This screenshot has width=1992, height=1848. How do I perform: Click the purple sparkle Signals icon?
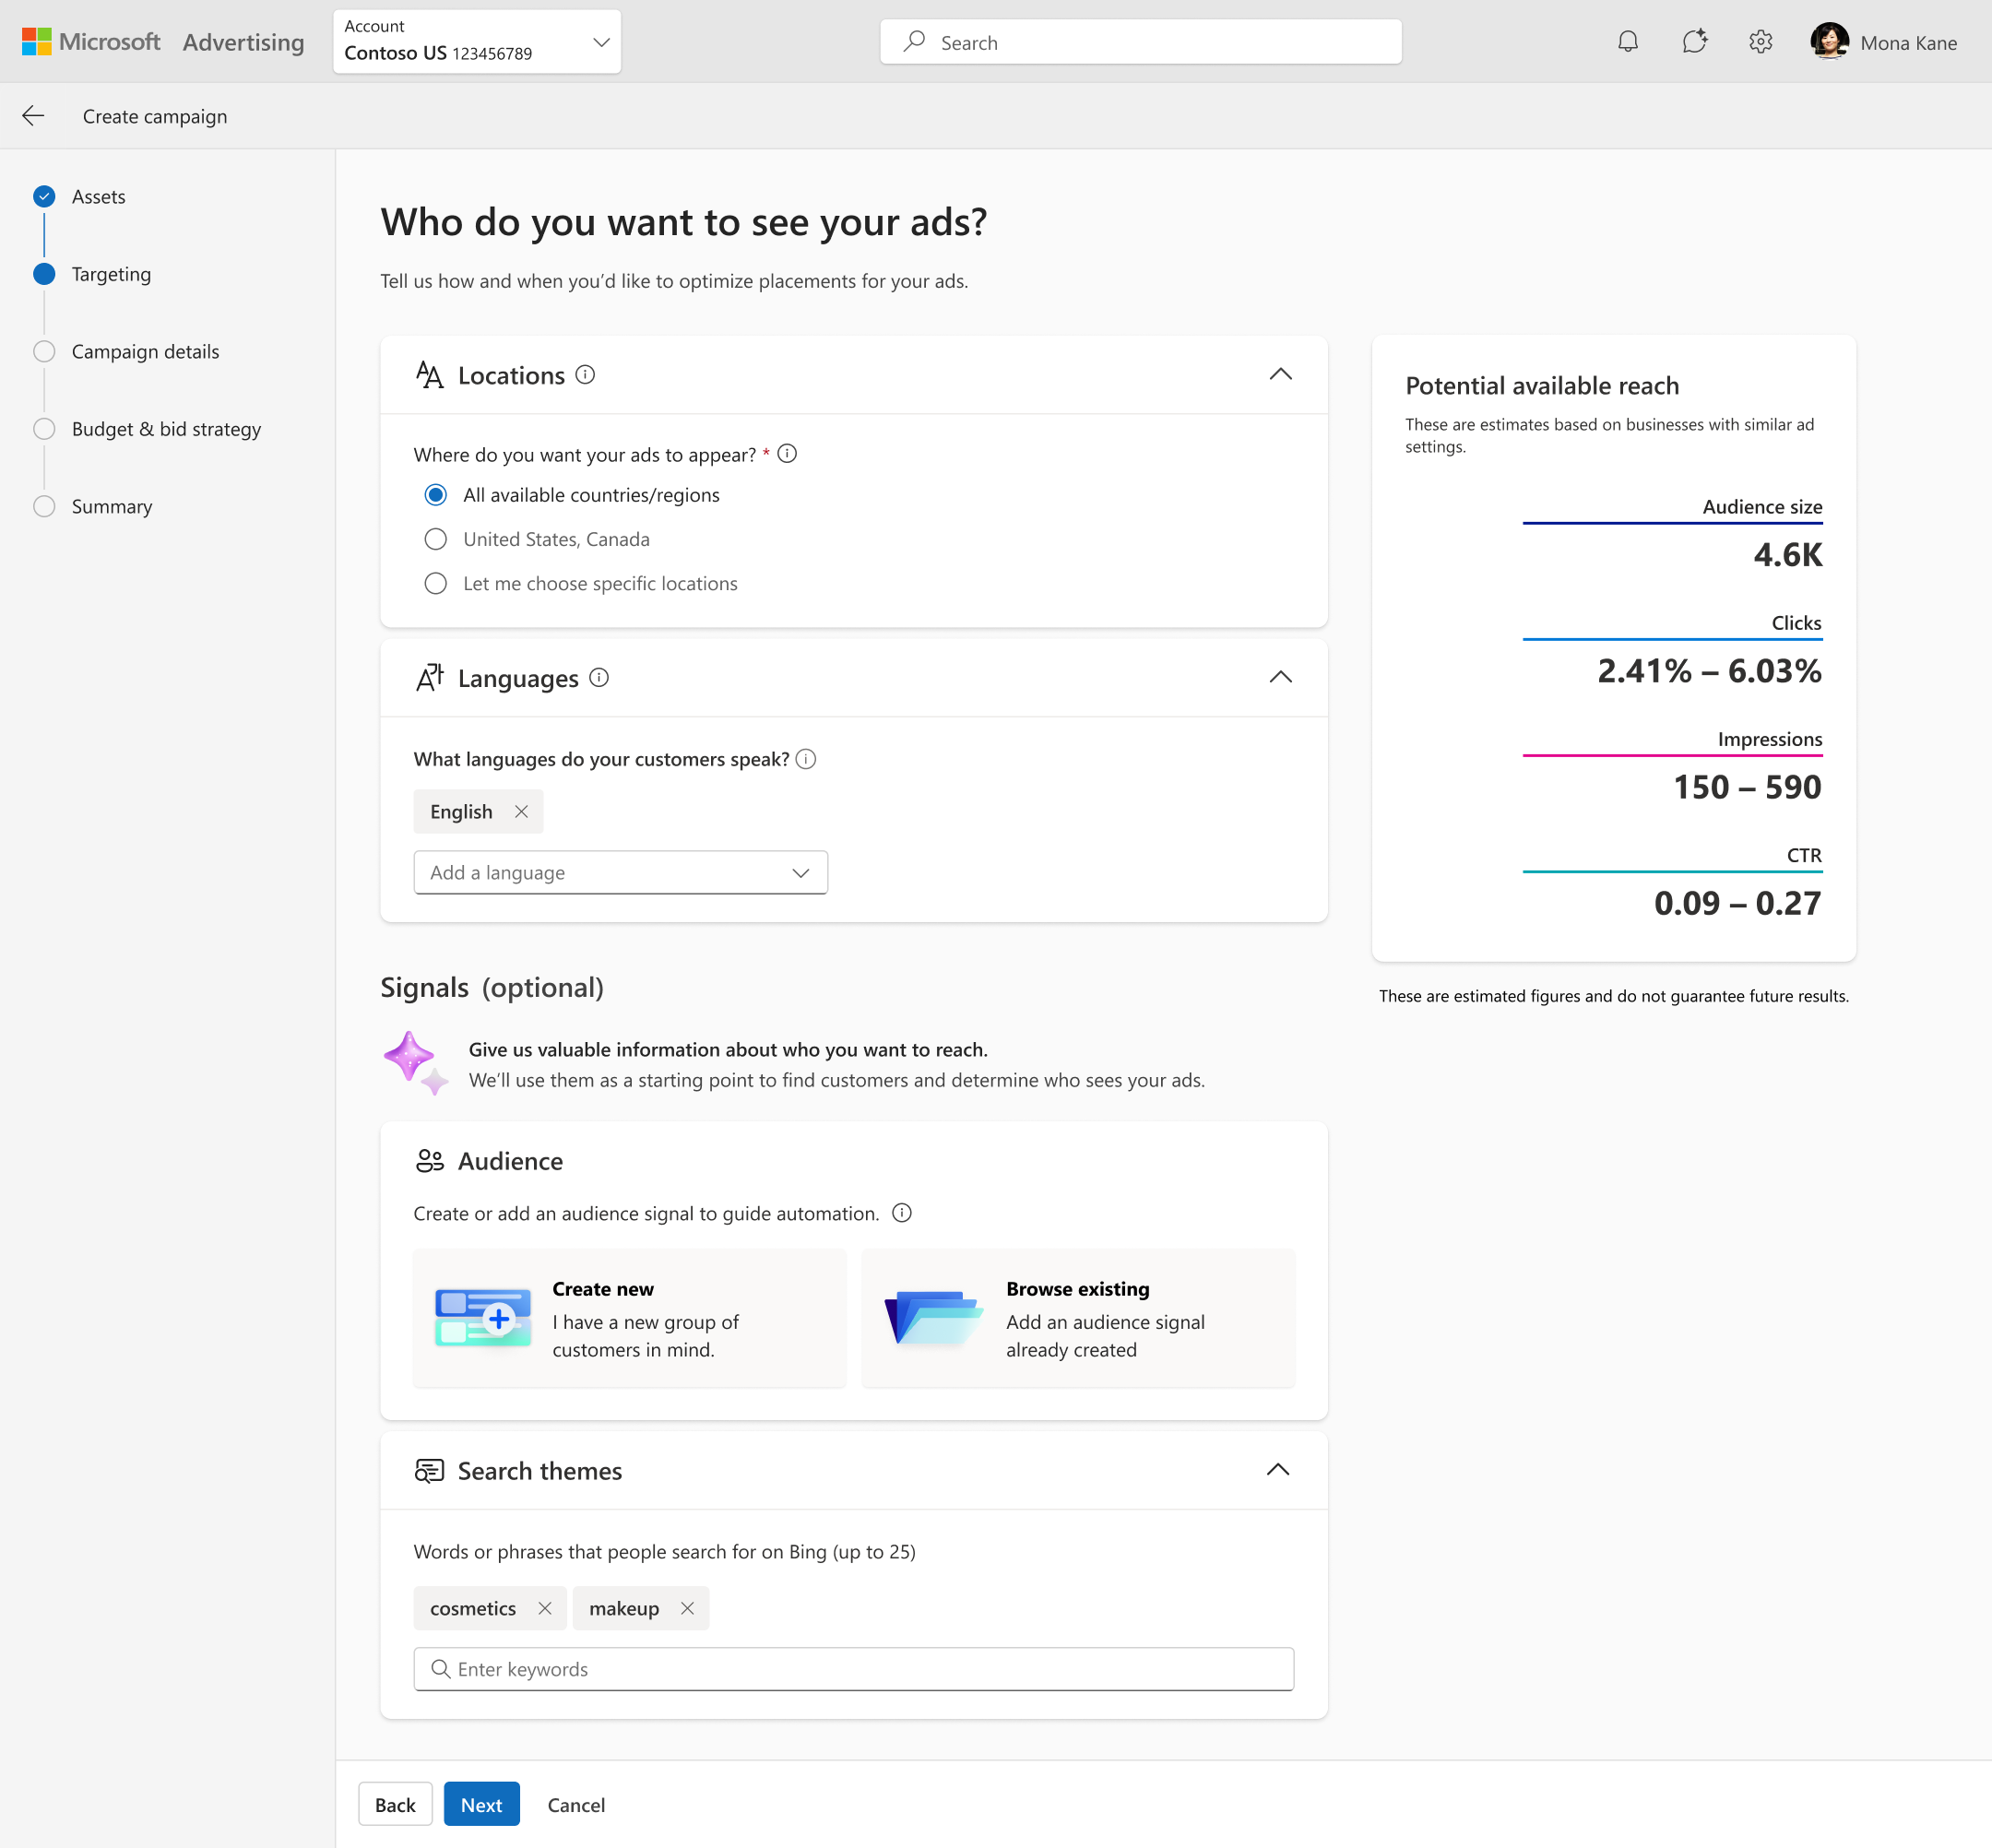(x=415, y=1063)
